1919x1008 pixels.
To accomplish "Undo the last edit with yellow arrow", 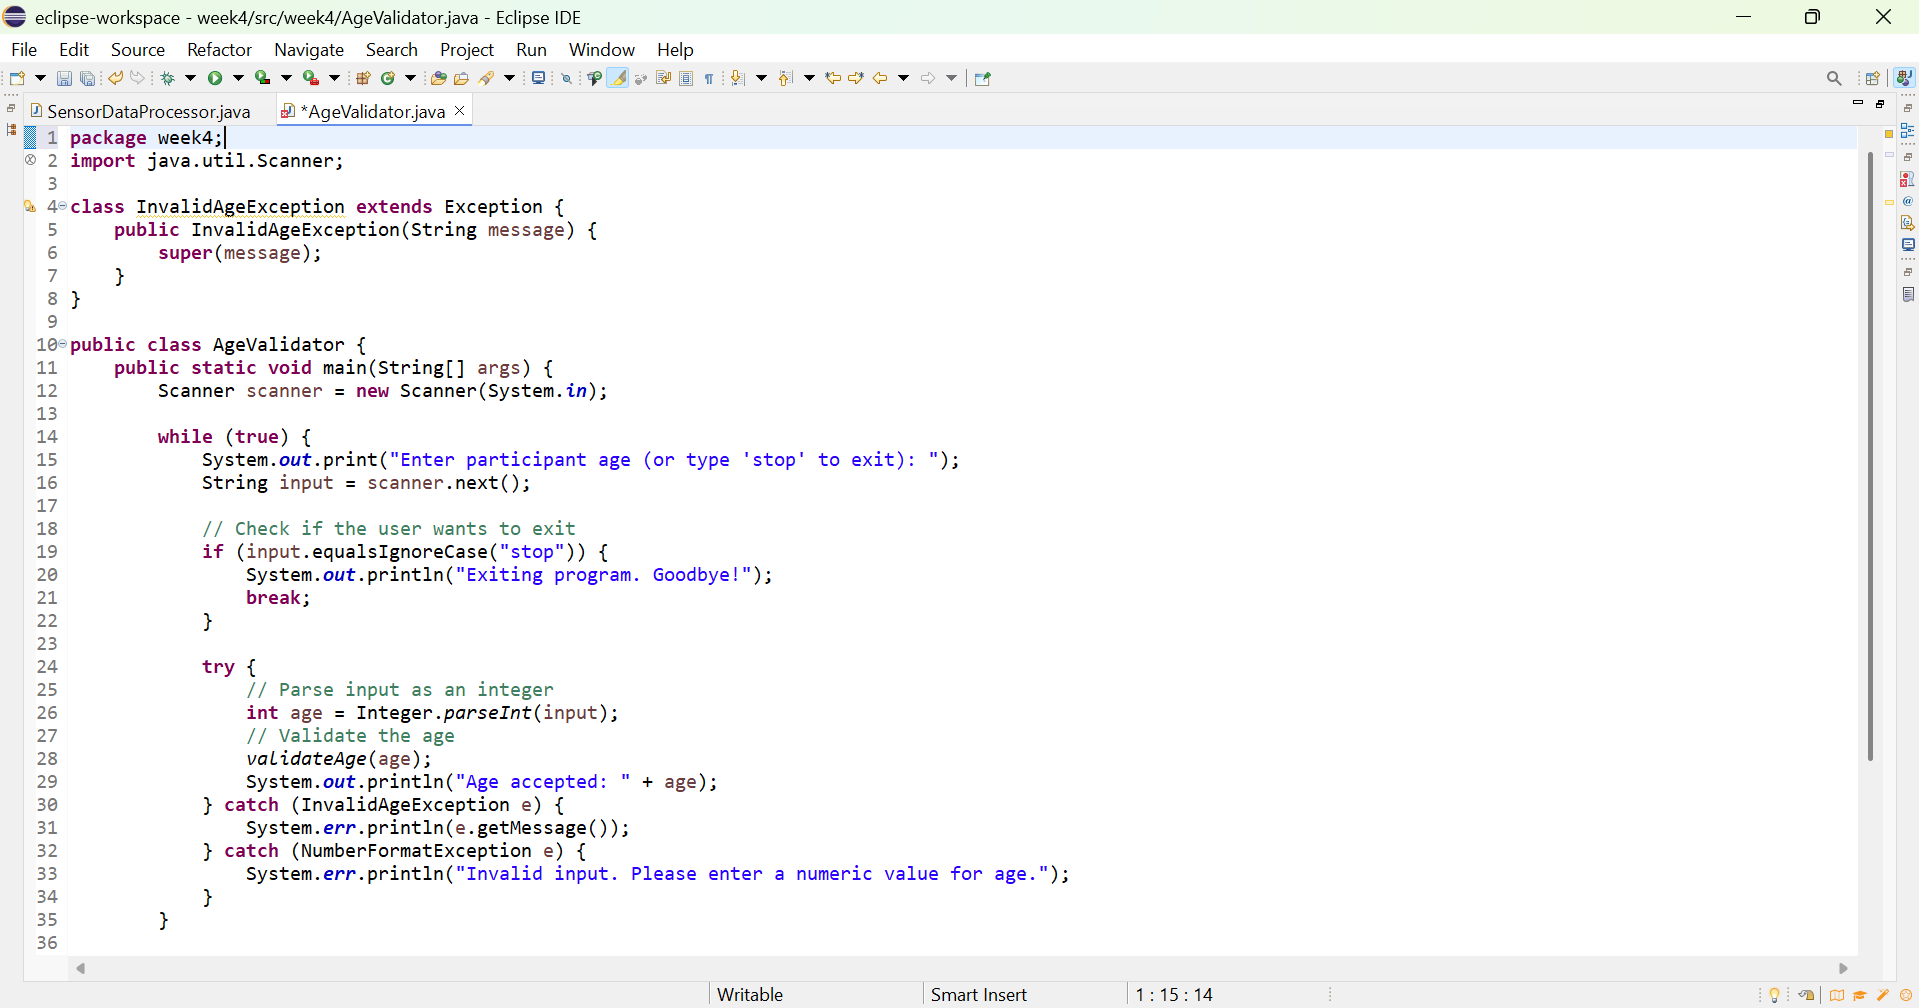I will click(x=115, y=78).
